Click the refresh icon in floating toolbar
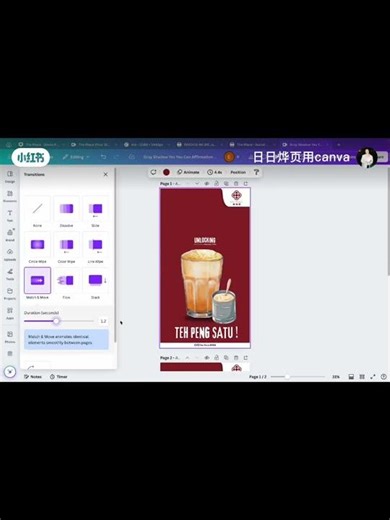Image resolution: width=390 pixels, height=520 pixels. [153, 172]
